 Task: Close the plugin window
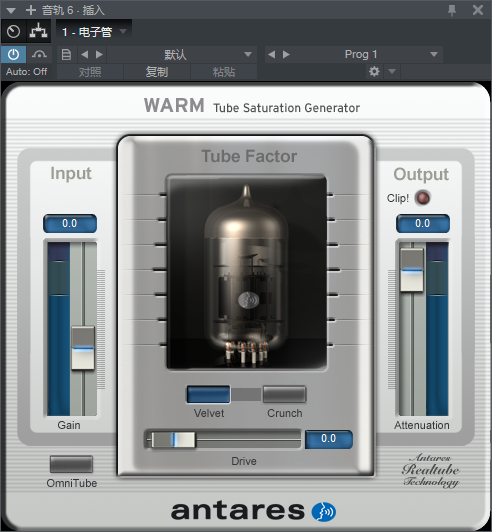[x=478, y=10]
